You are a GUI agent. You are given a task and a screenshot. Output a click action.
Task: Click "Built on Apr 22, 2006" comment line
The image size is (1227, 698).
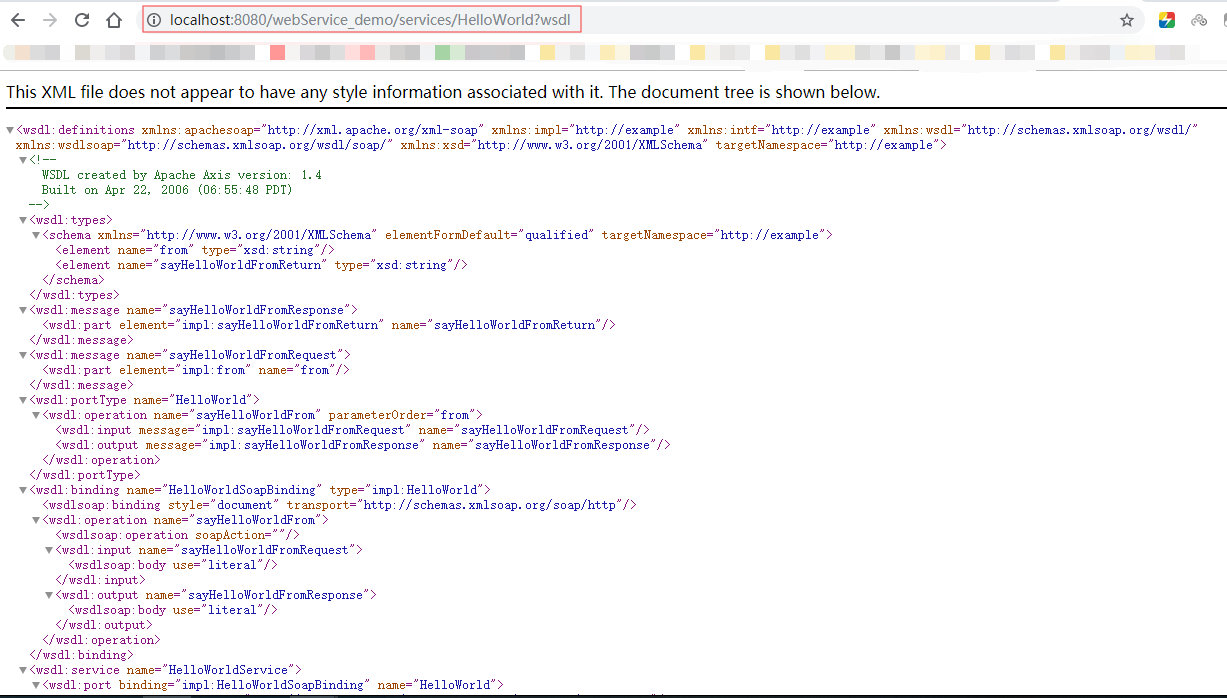(x=167, y=190)
